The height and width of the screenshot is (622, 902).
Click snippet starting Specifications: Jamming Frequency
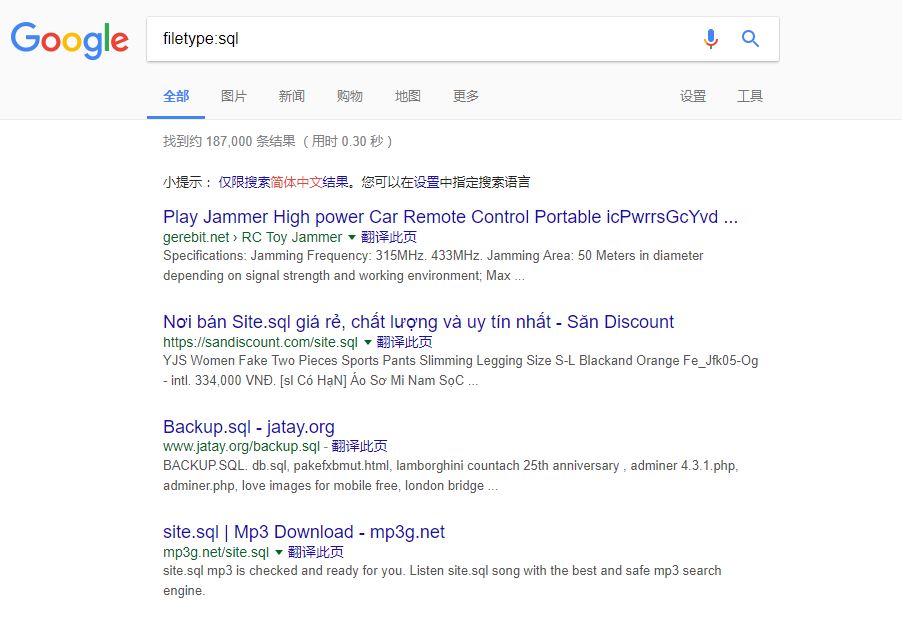433,266
